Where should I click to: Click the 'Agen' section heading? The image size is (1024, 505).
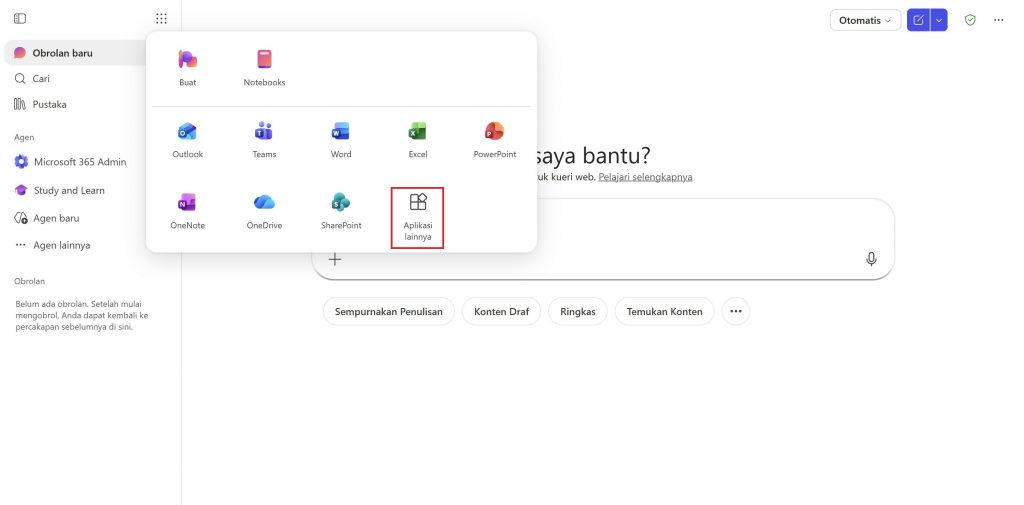[x=24, y=137]
